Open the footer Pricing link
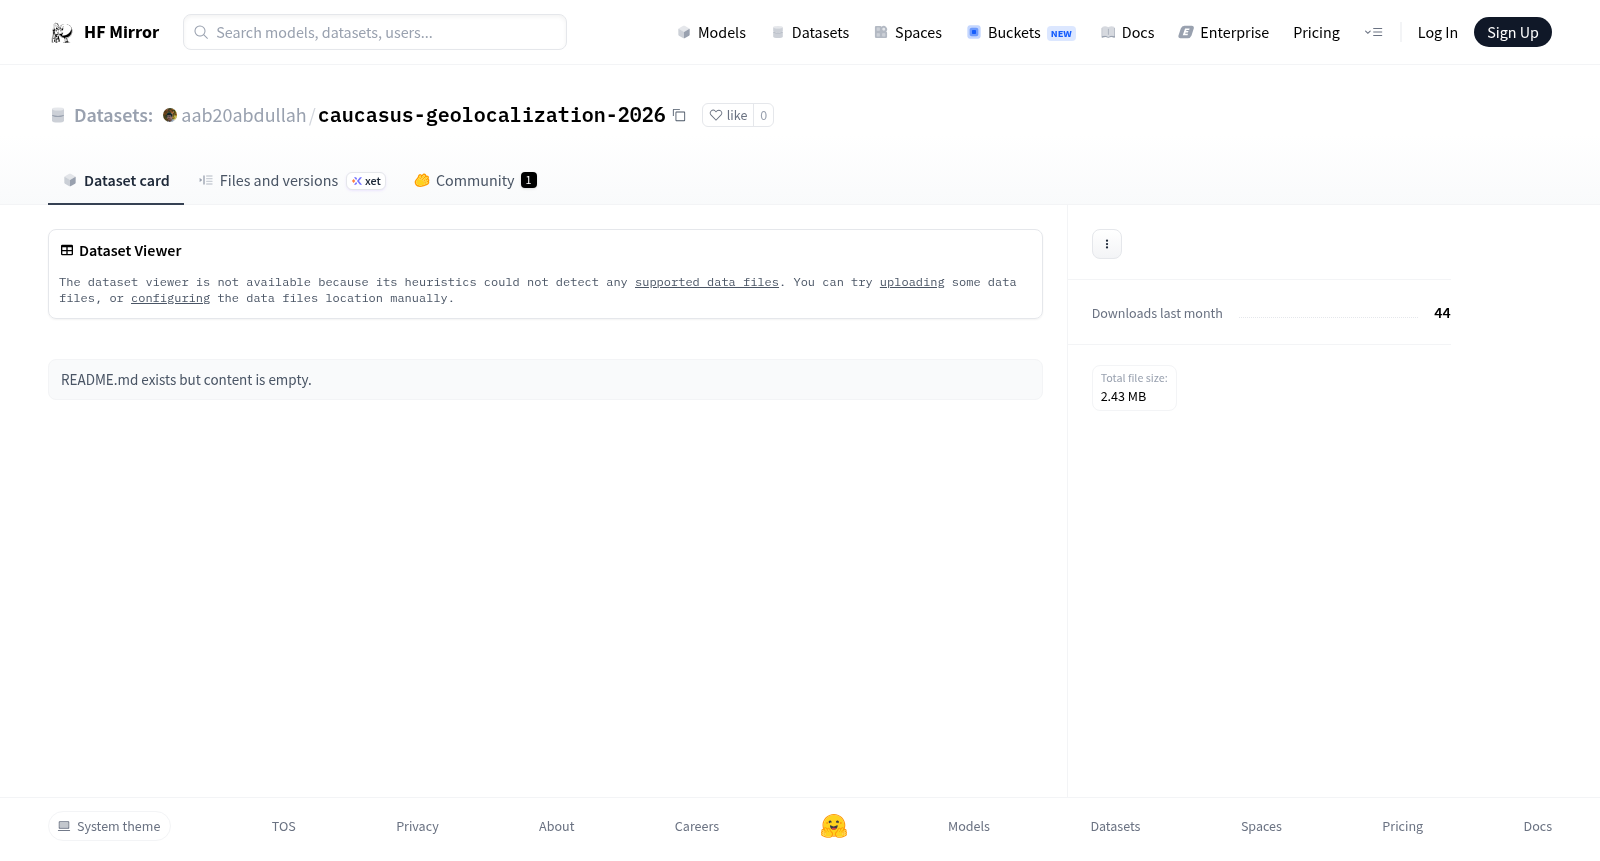 [1402, 826]
